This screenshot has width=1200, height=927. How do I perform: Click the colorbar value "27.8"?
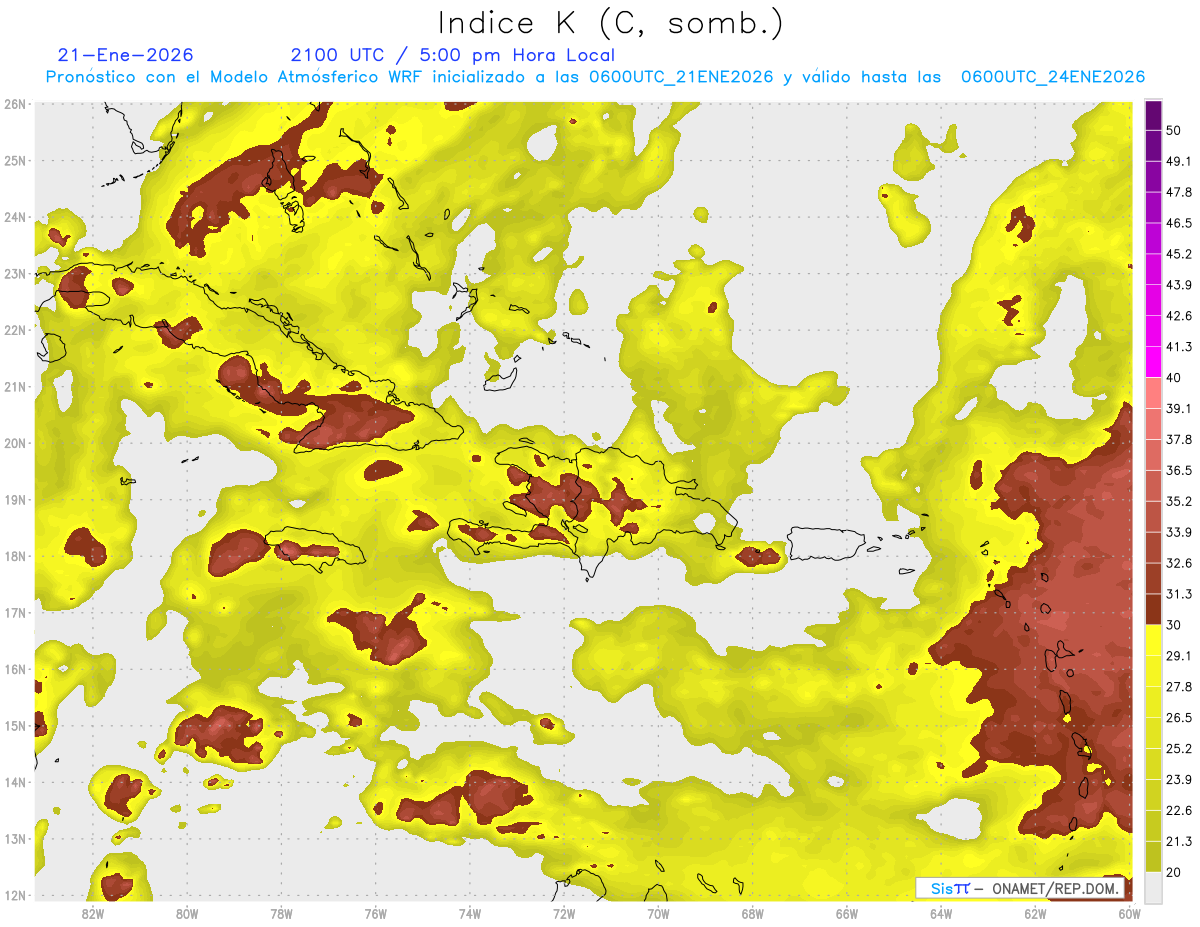tap(1178, 687)
